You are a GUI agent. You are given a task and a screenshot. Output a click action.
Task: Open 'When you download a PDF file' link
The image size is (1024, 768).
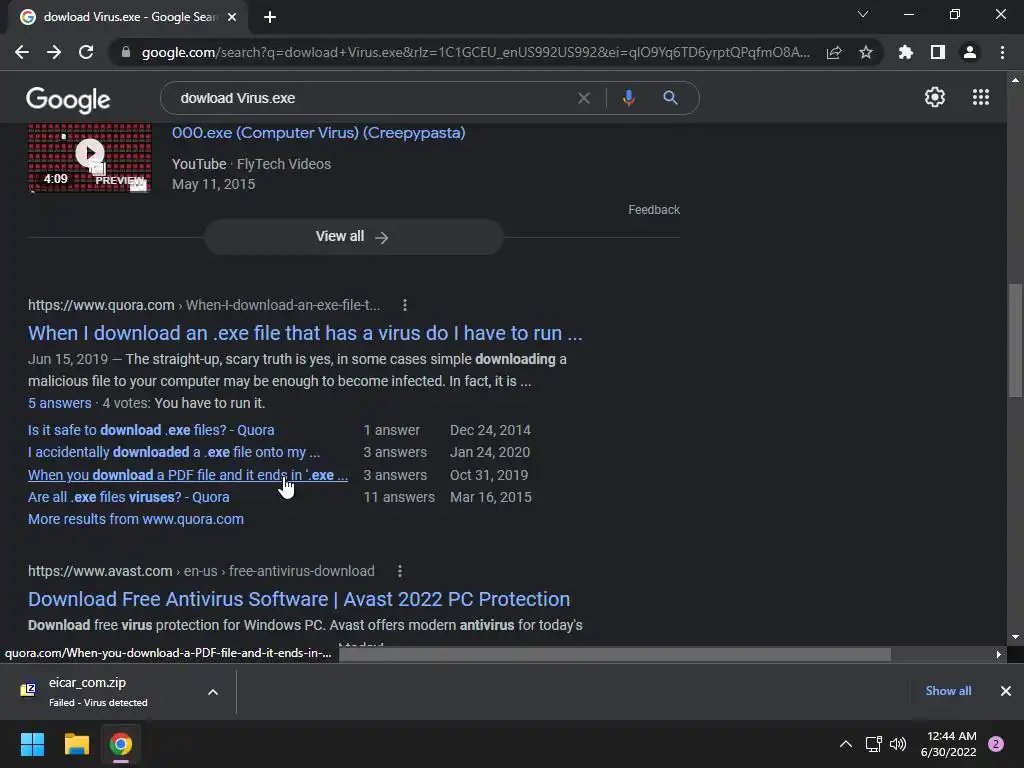[x=187, y=475]
